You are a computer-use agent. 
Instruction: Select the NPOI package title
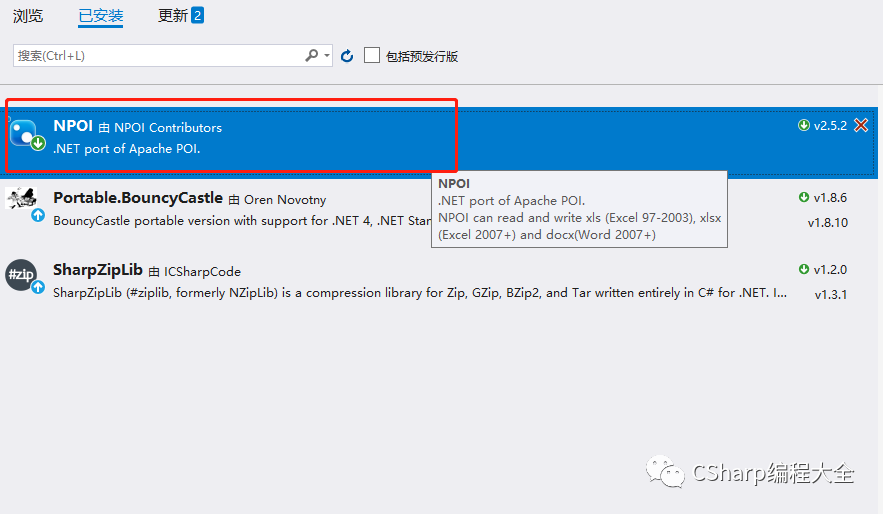73,126
